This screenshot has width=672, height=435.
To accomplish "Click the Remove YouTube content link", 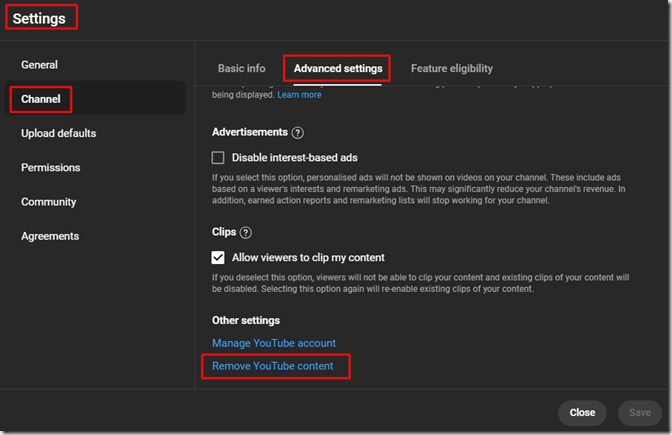I will pyautogui.click(x=275, y=367).
